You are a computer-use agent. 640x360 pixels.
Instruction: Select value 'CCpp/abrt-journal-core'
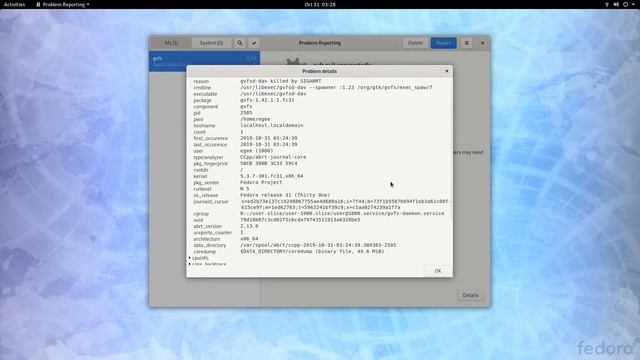273,157
